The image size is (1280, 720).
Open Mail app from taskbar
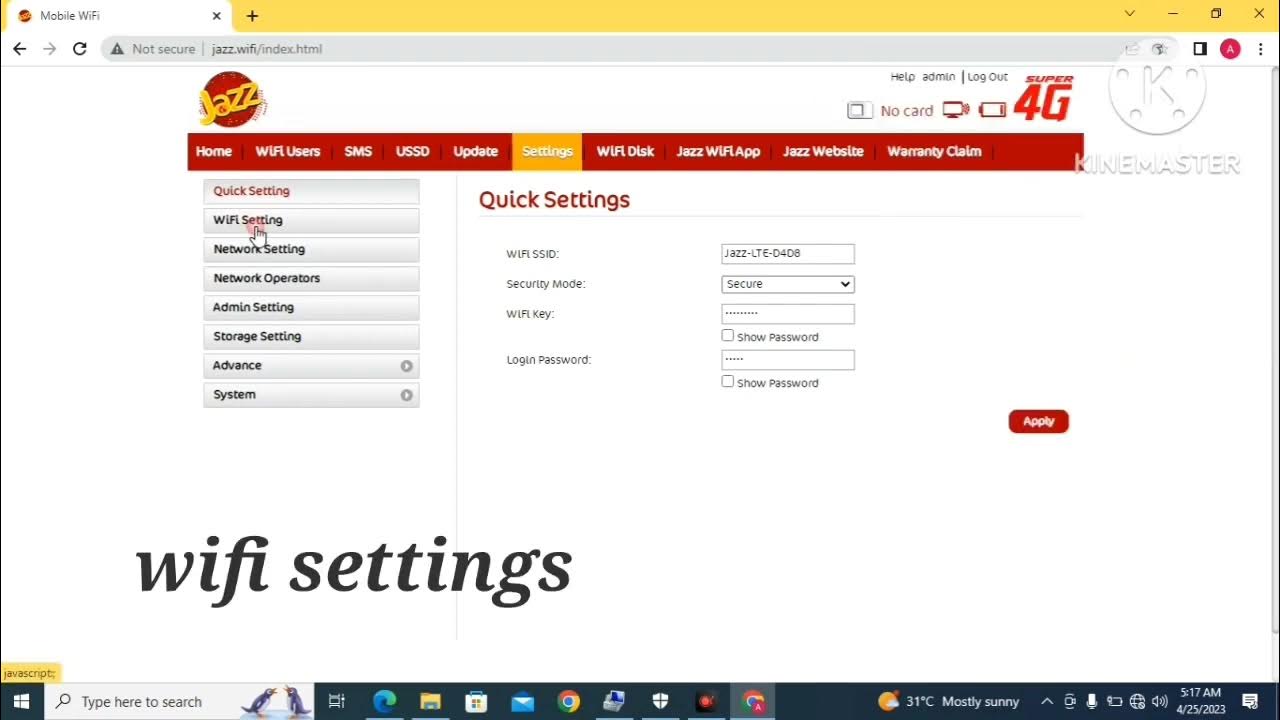(522, 701)
